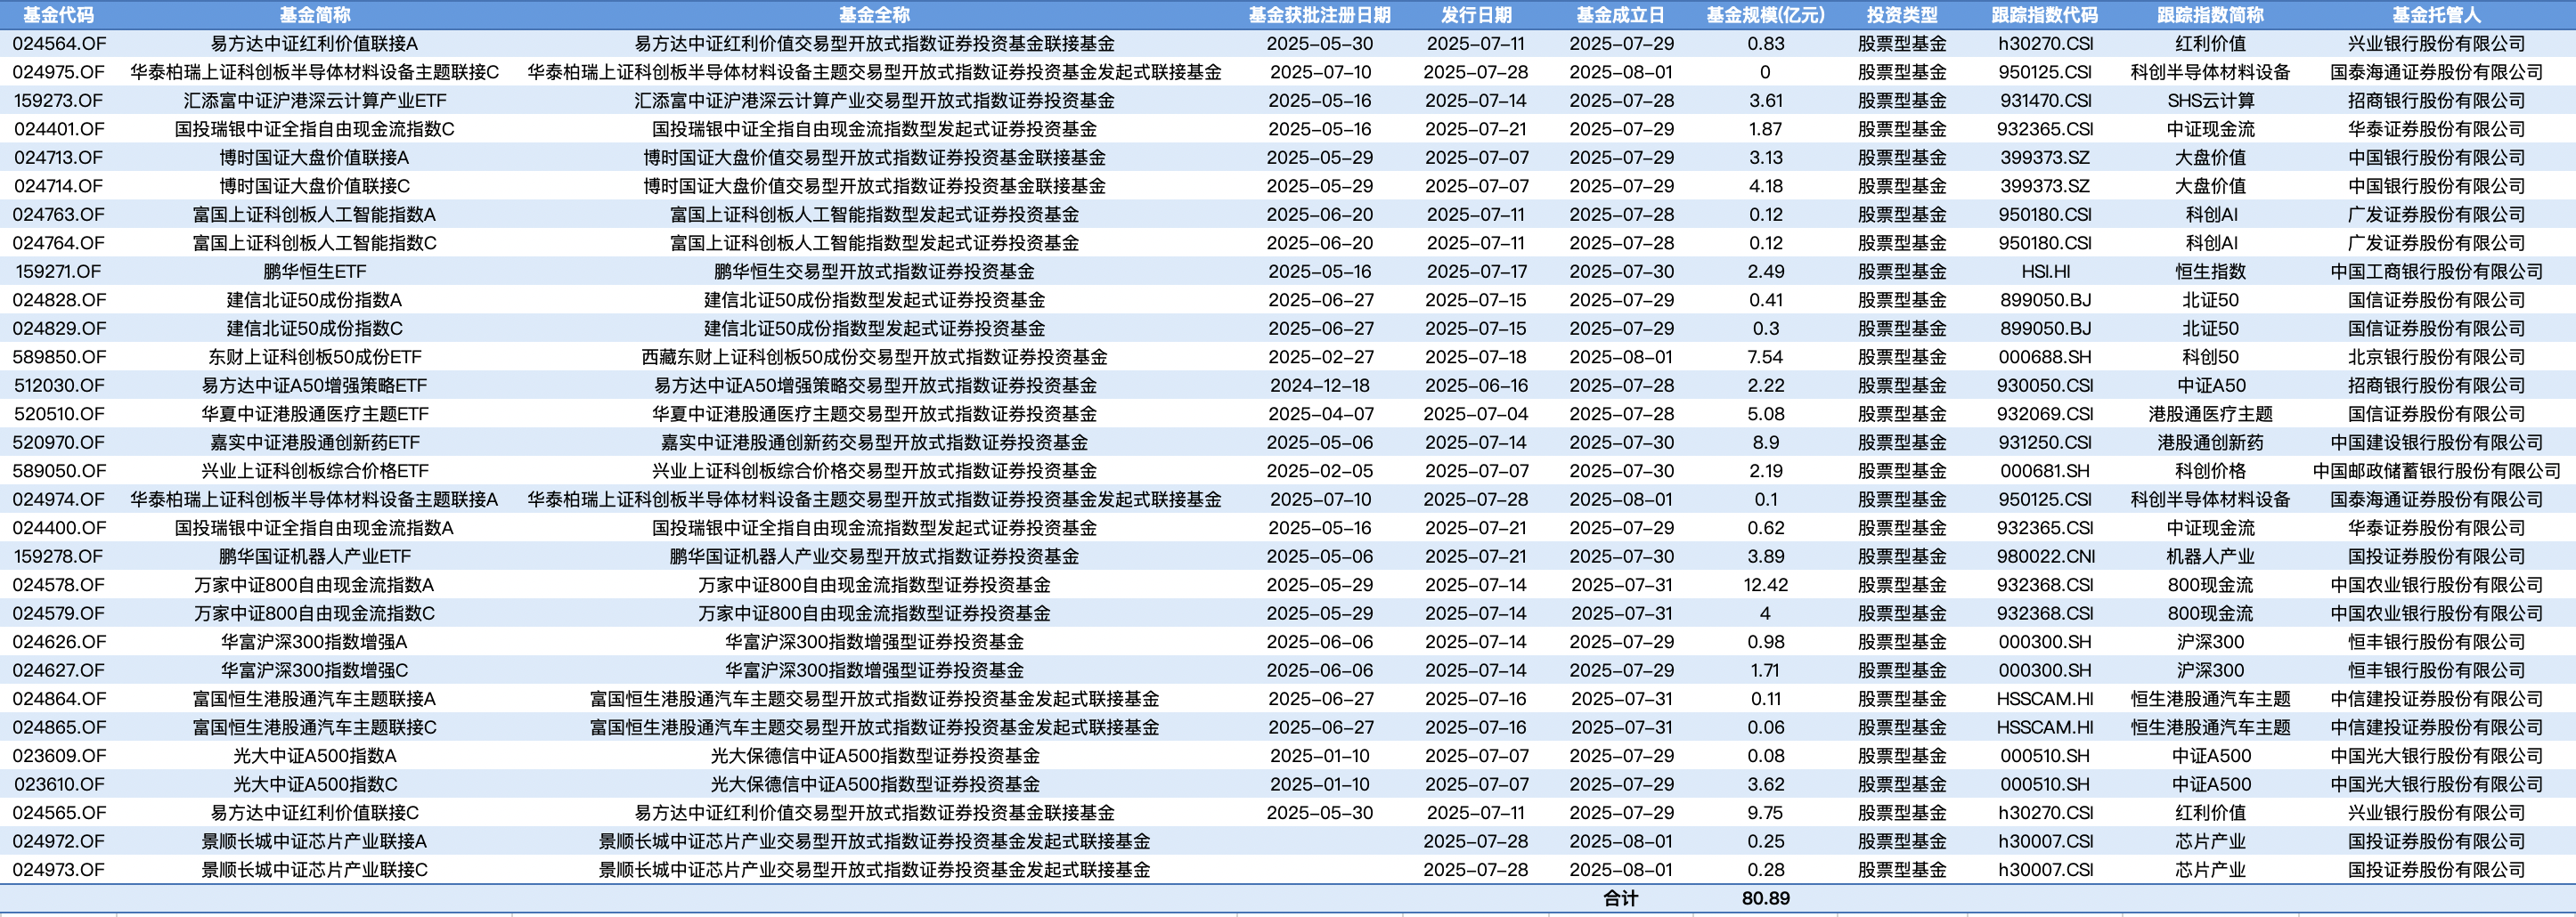Click the cell 光大中证A500指数A
The image size is (2576, 917).
pyautogui.click(x=314, y=756)
